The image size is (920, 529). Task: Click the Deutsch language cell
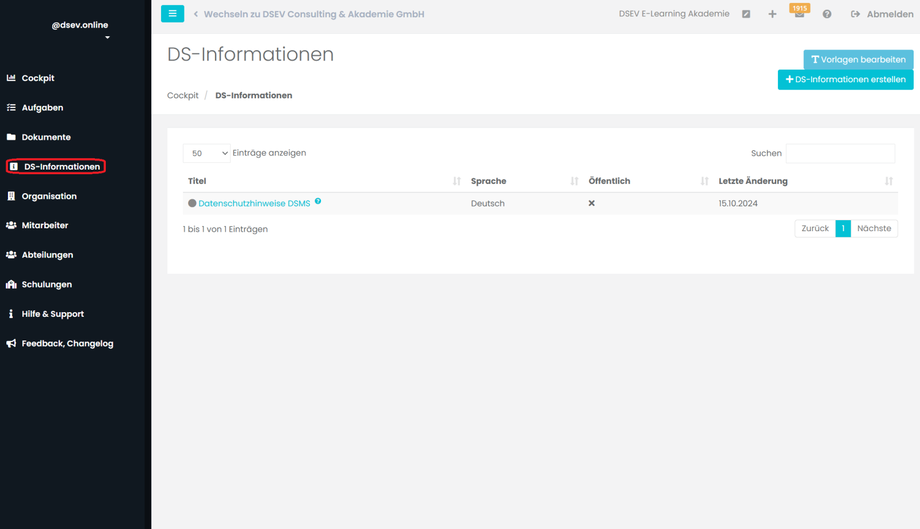[x=488, y=204]
